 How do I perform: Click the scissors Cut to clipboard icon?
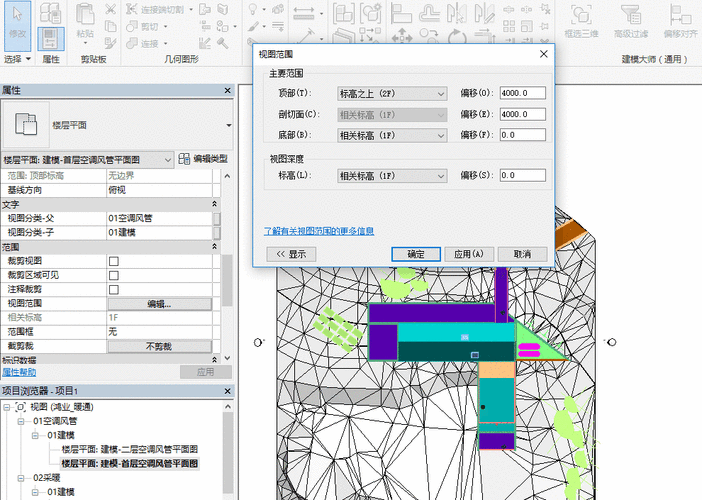point(110,9)
